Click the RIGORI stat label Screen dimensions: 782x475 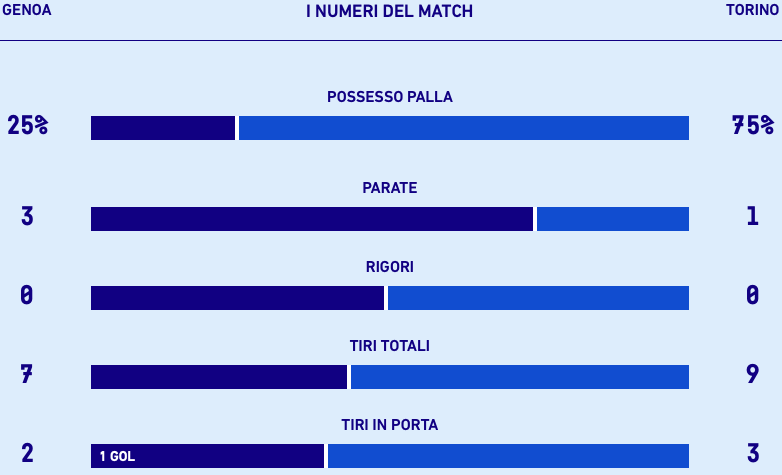tap(390, 267)
